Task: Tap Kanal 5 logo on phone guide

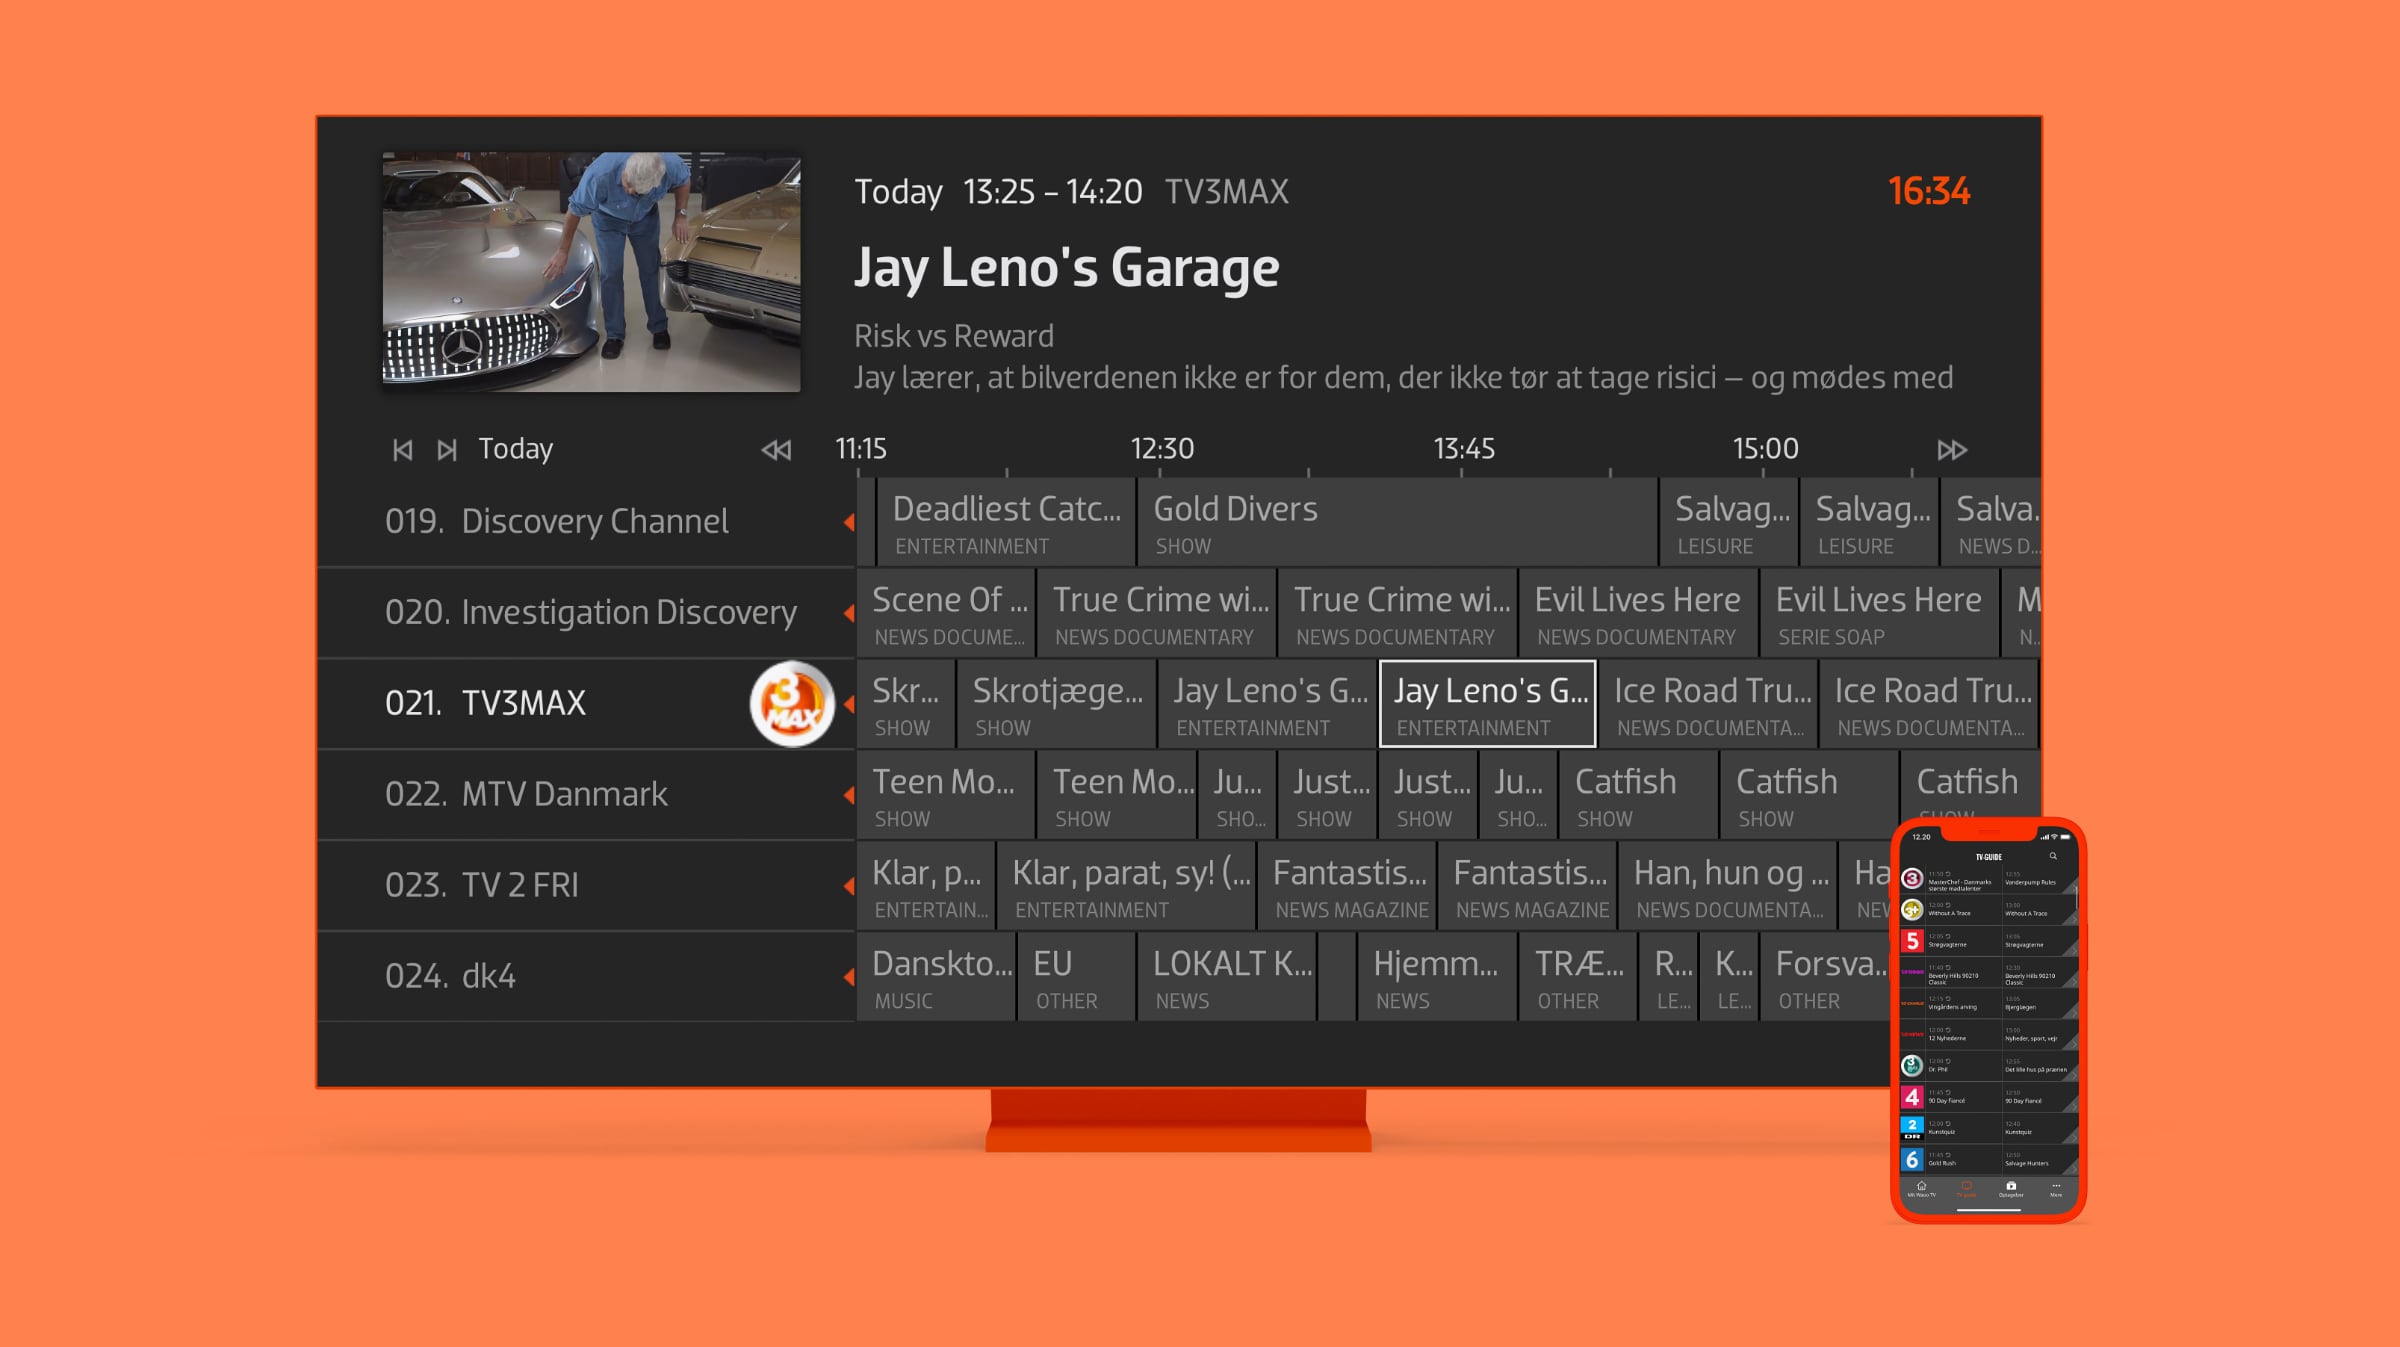Action: (1912, 941)
